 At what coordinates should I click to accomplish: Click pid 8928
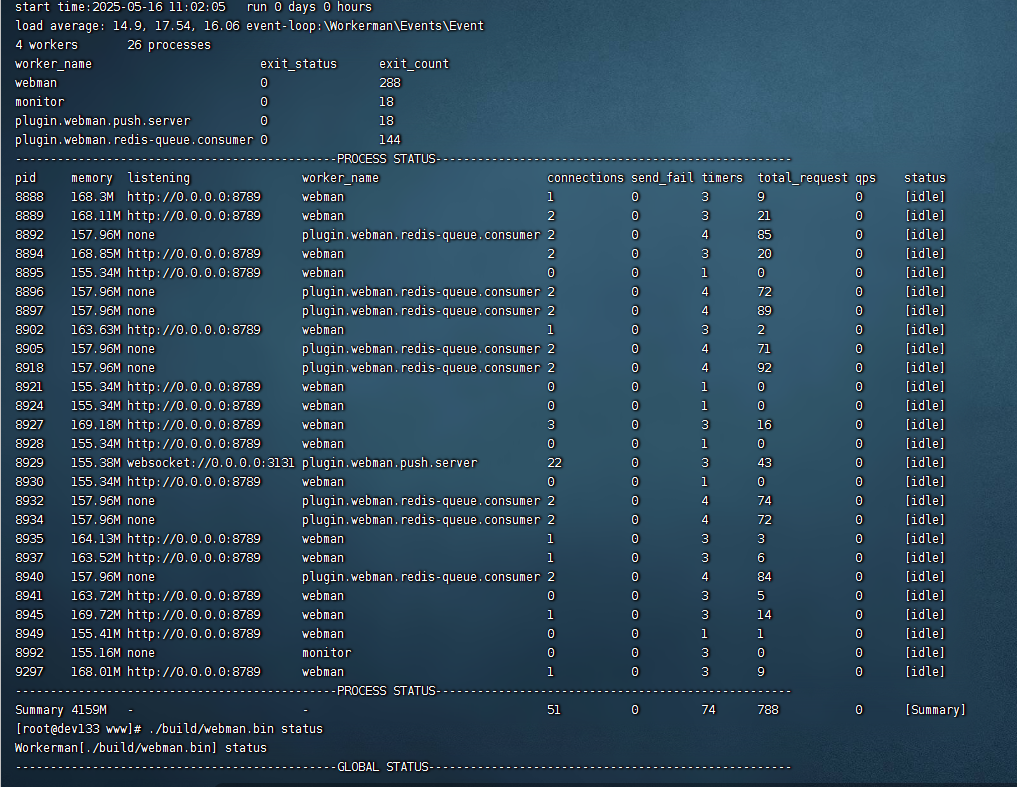(30, 444)
